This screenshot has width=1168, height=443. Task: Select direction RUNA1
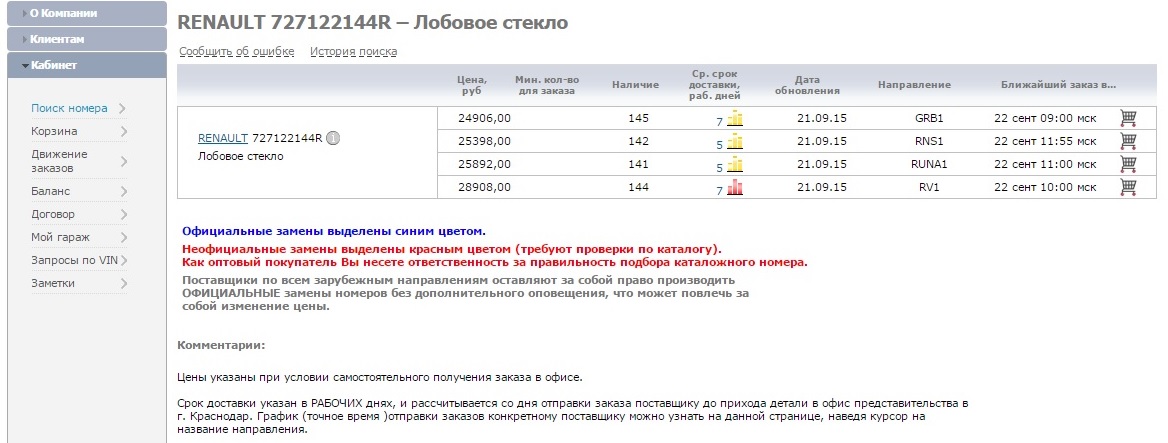point(929,165)
